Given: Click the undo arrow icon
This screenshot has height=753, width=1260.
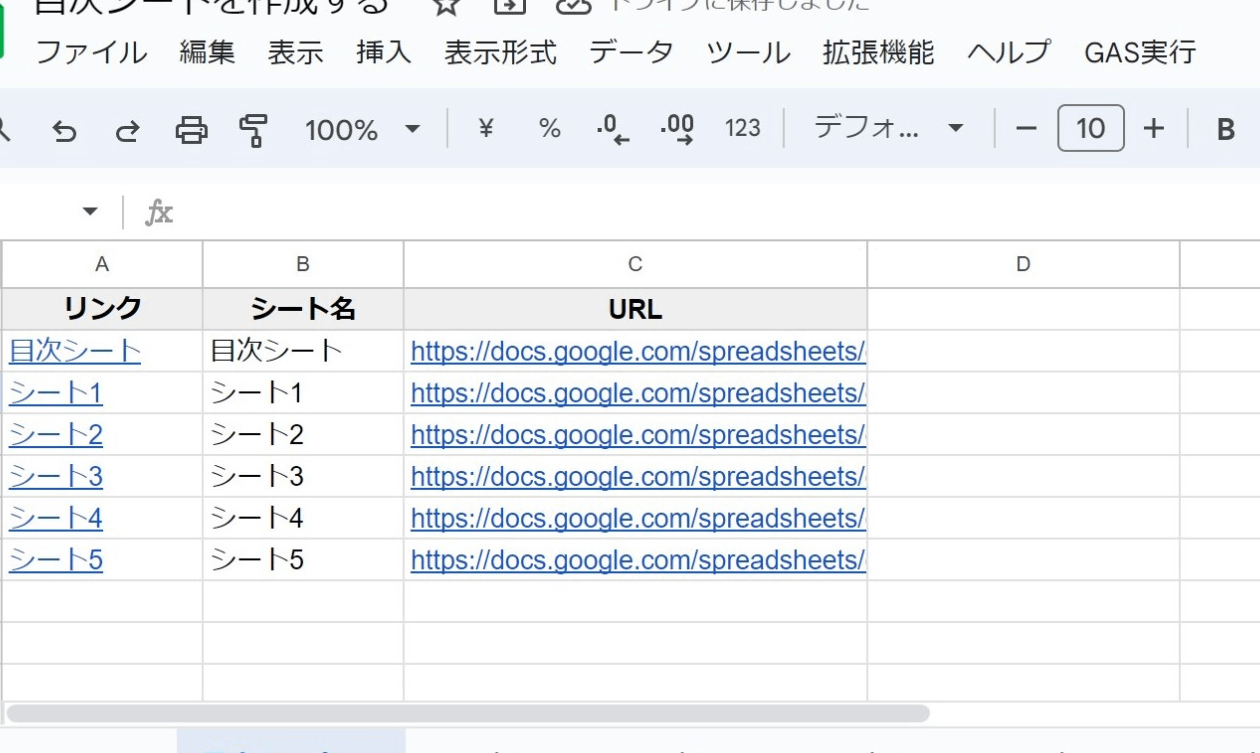Looking at the screenshot, I should [64, 130].
